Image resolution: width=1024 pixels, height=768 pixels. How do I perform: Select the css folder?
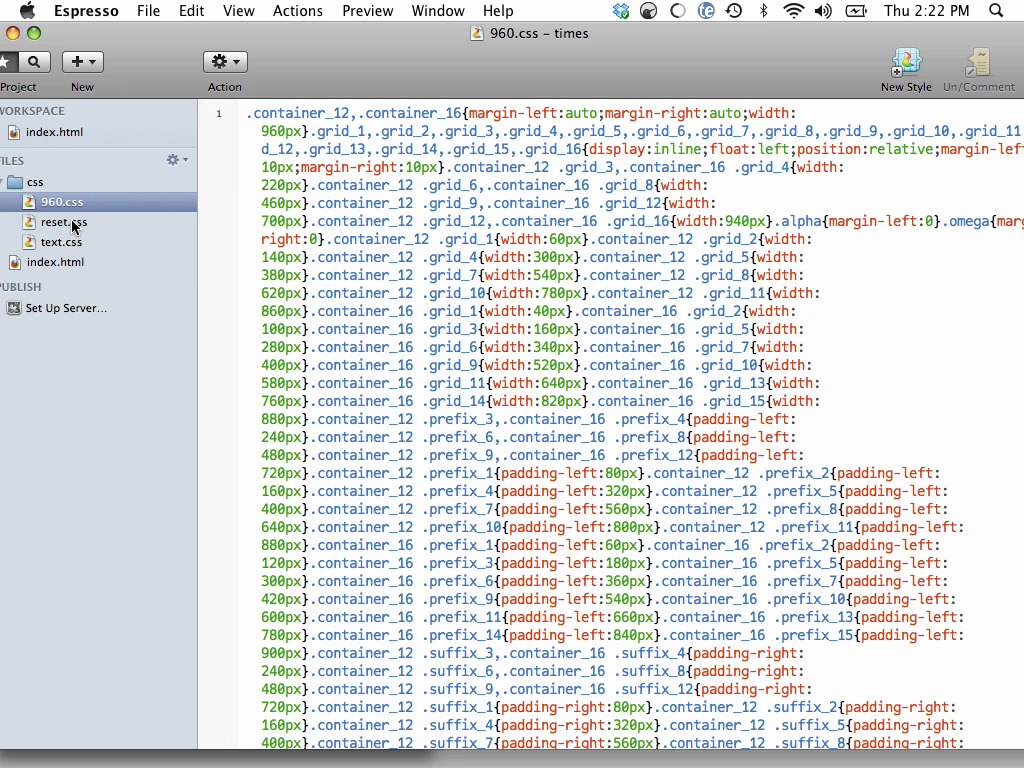(35, 182)
